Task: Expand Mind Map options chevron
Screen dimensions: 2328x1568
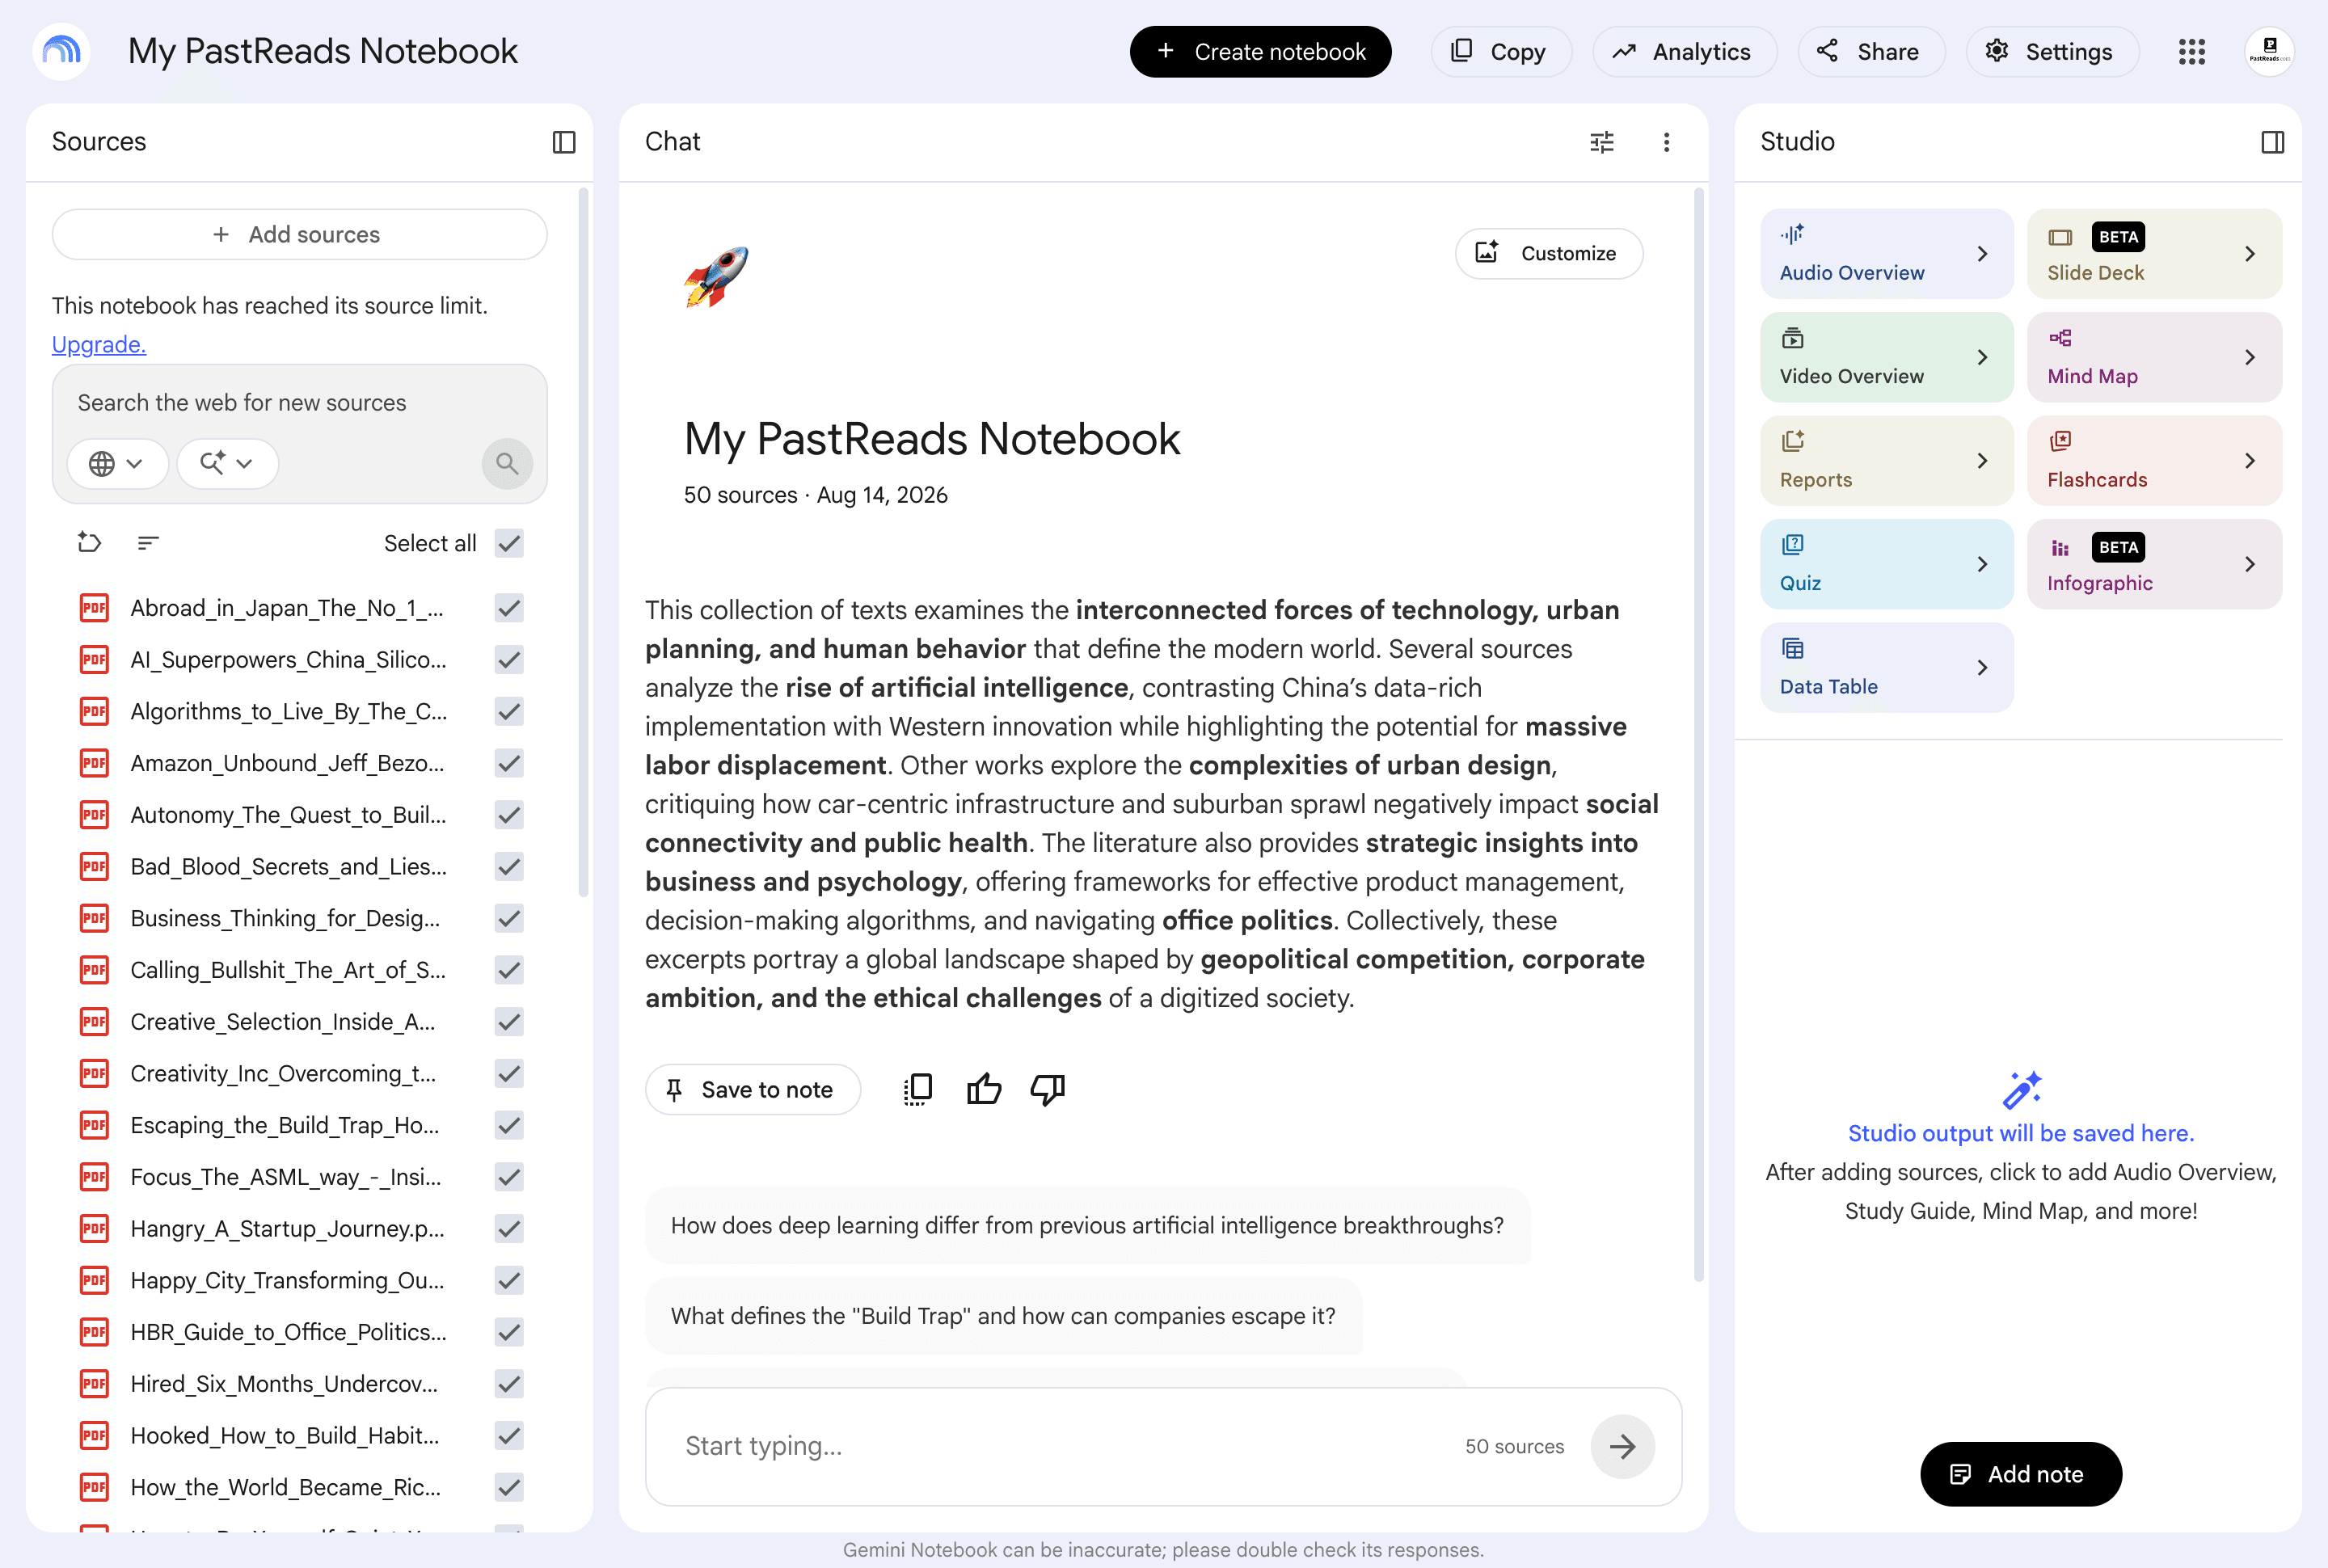Action: tap(2250, 357)
